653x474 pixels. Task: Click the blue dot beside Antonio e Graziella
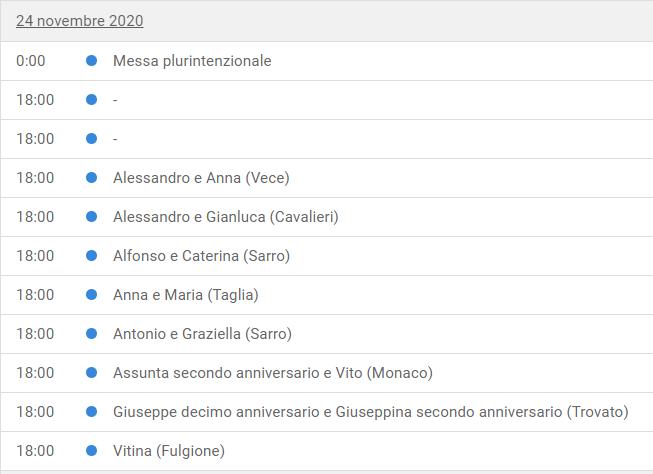click(x=92, y=334)
